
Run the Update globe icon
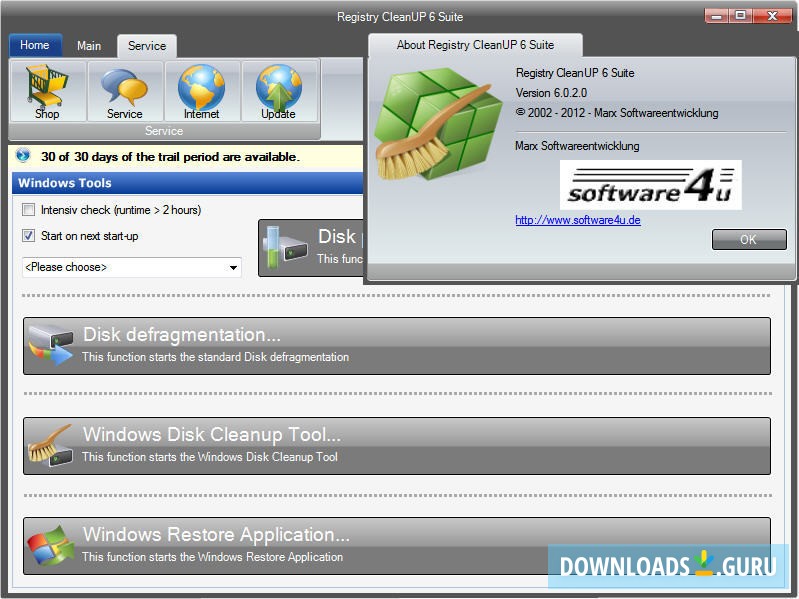(279, 91)
